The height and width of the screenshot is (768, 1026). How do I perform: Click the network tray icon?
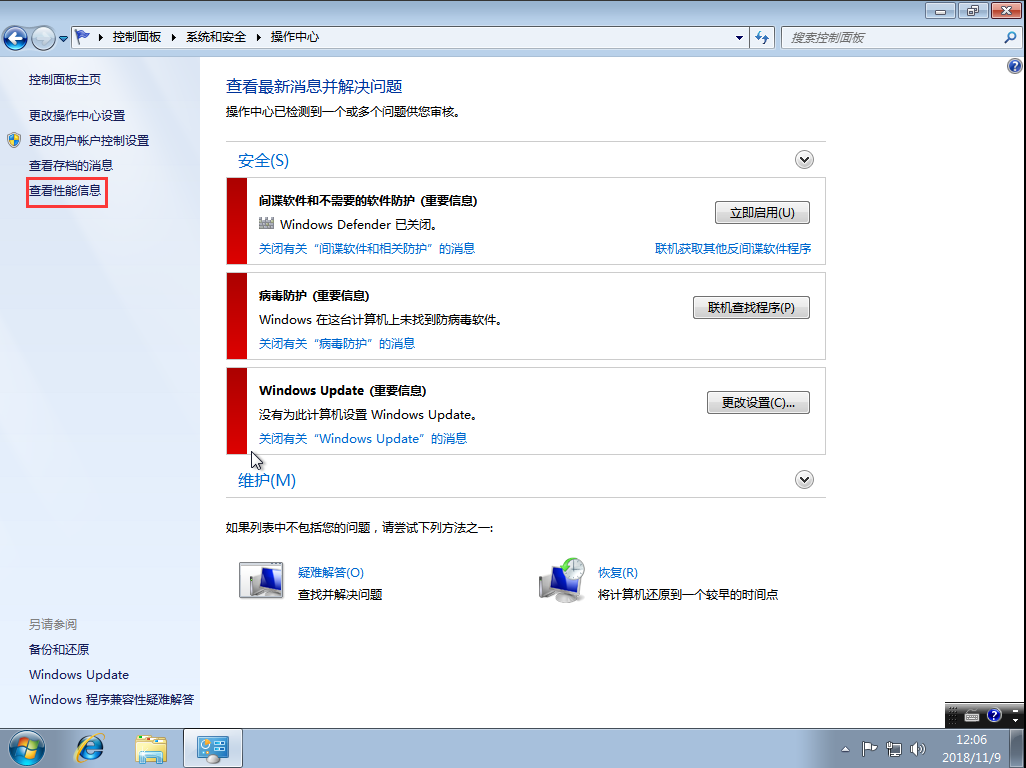point(894,748)
